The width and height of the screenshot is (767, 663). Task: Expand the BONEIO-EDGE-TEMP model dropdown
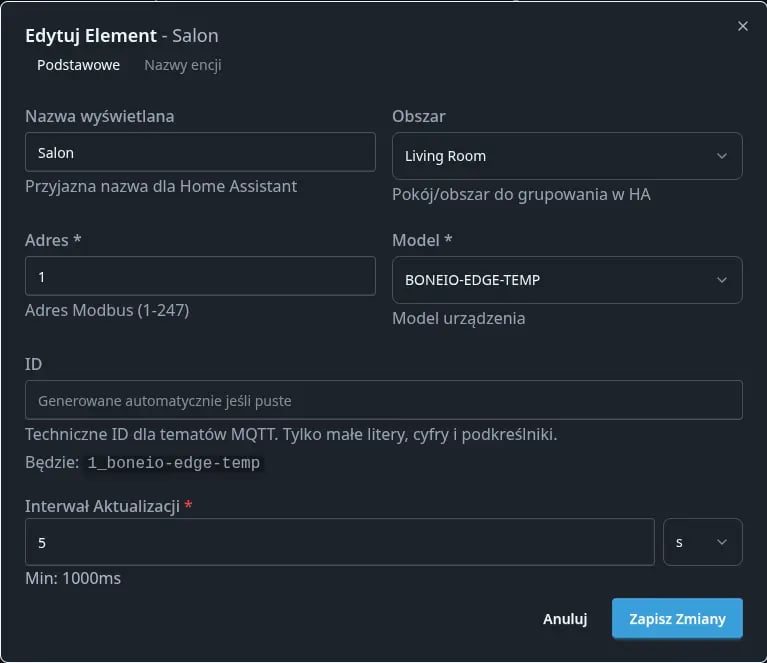pyautogui.click(x=555, y=280)
